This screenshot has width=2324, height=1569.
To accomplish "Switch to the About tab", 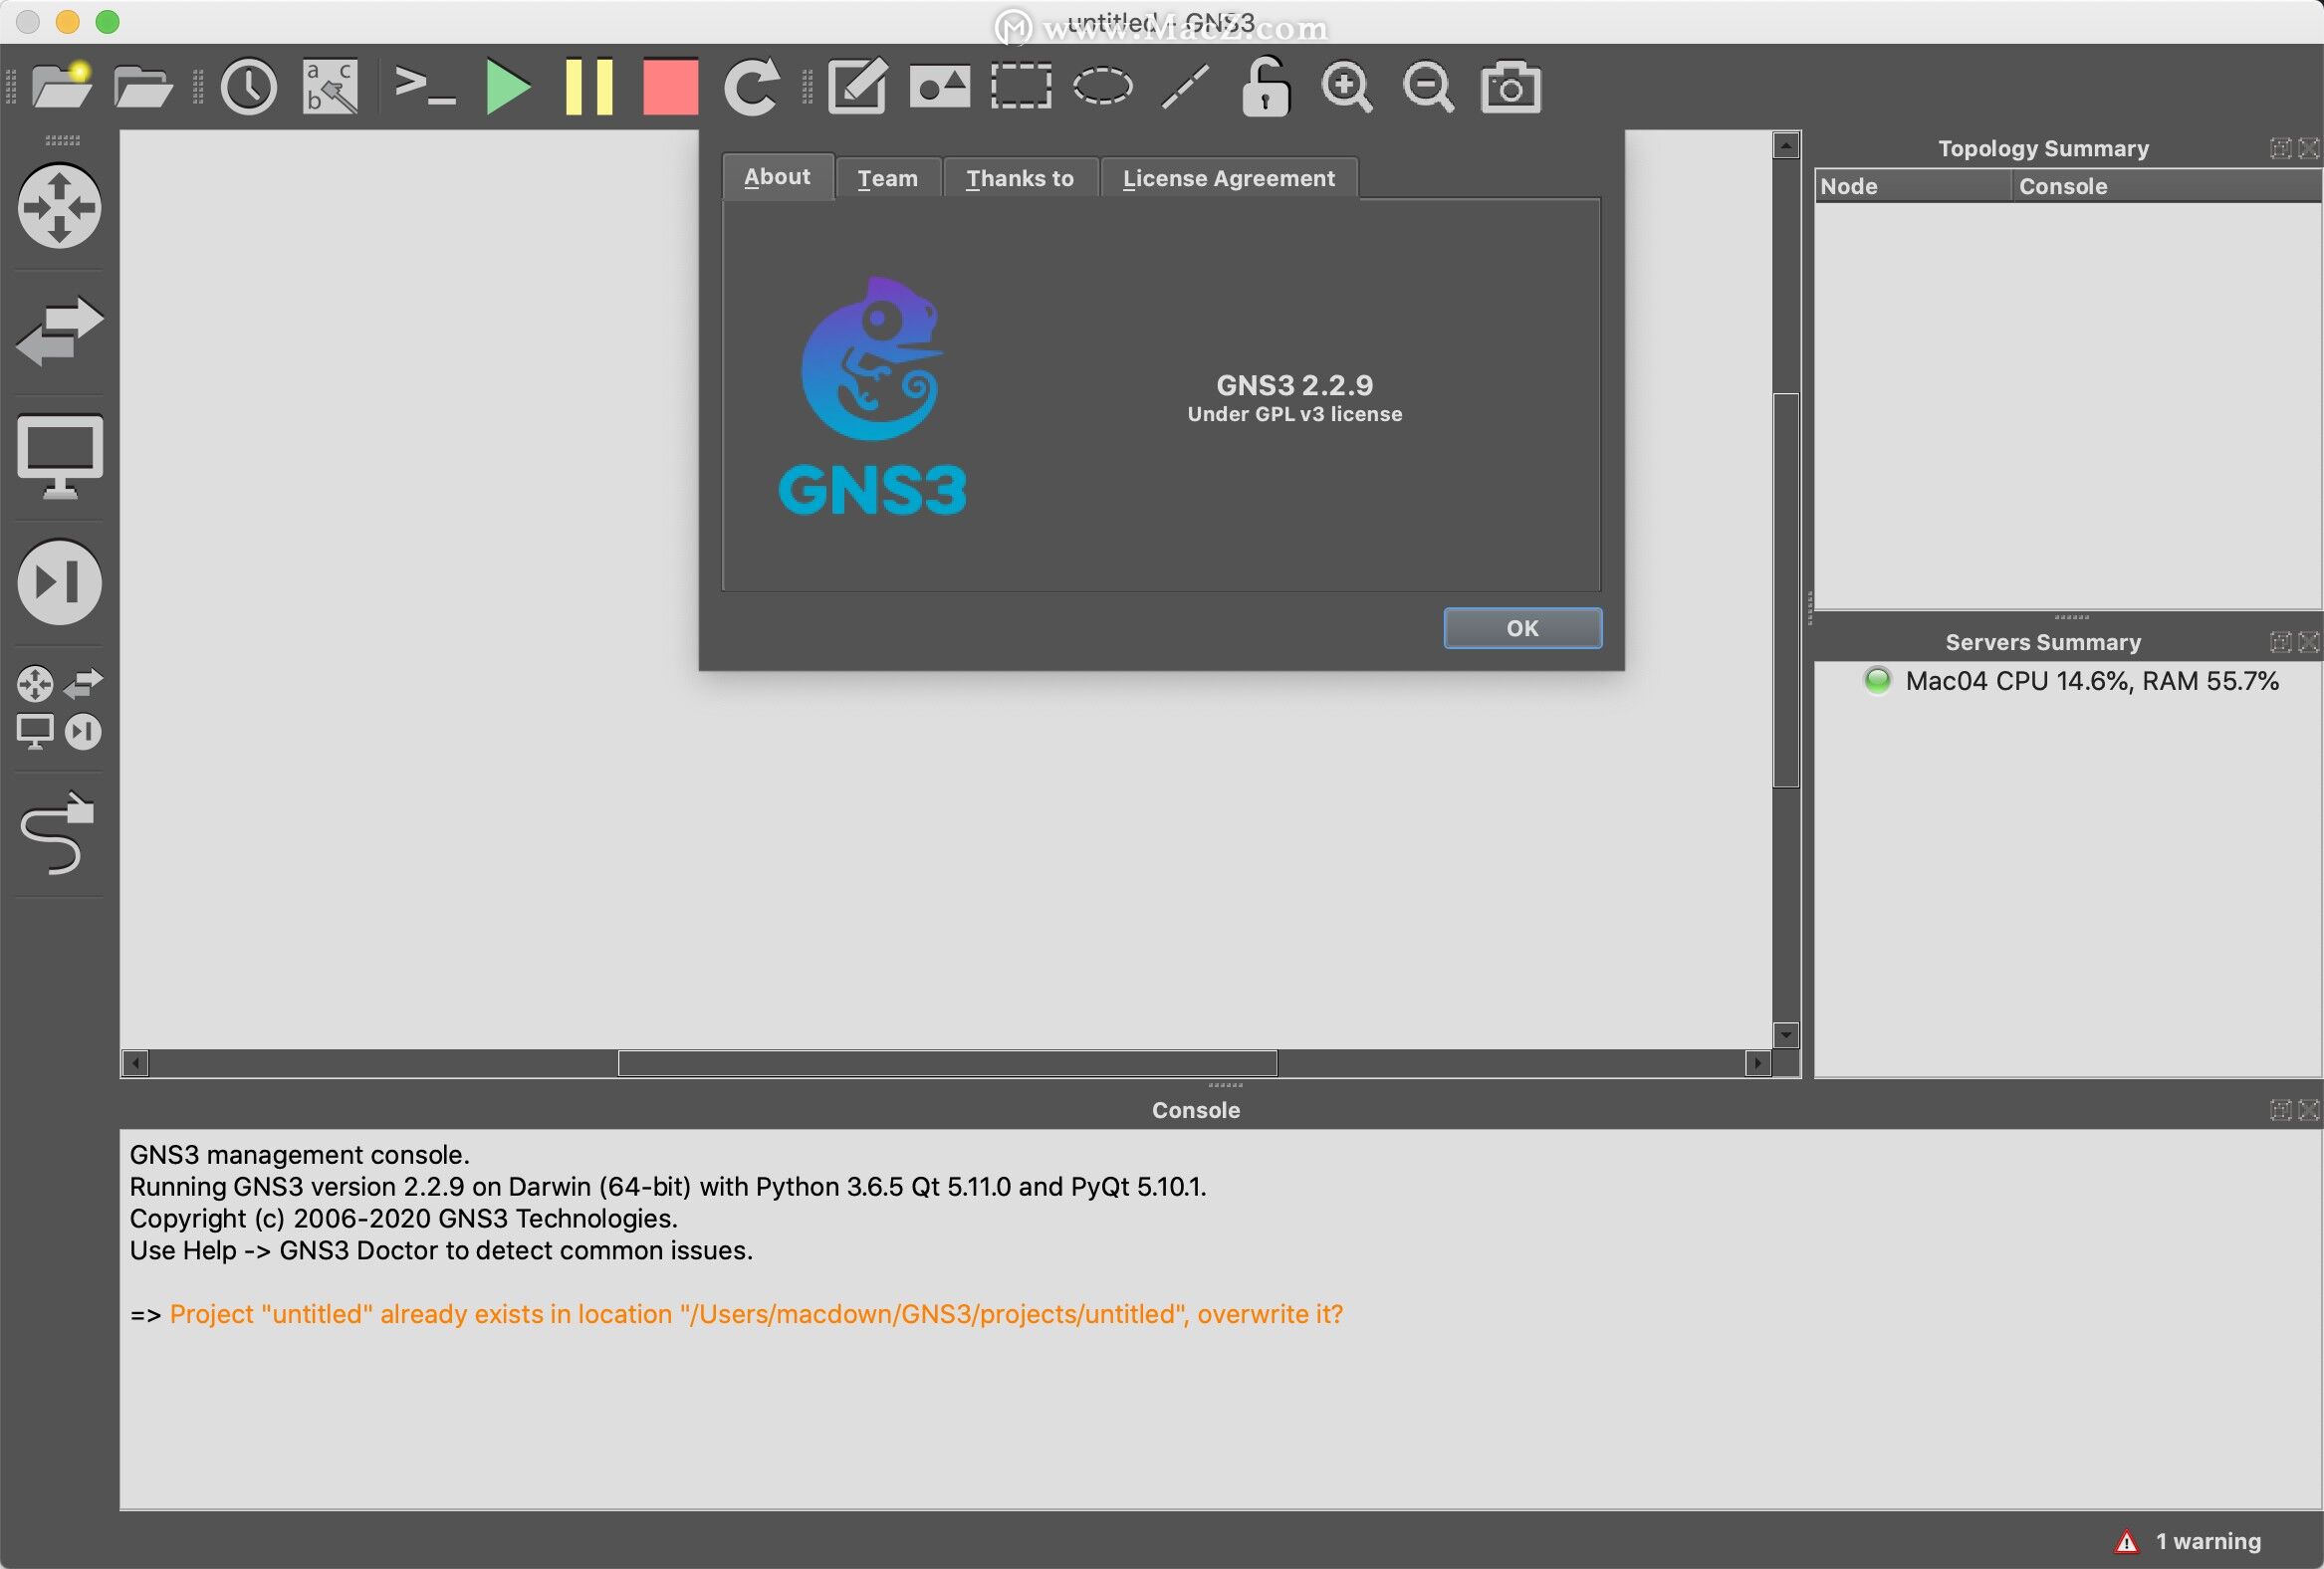I will 777,177.
